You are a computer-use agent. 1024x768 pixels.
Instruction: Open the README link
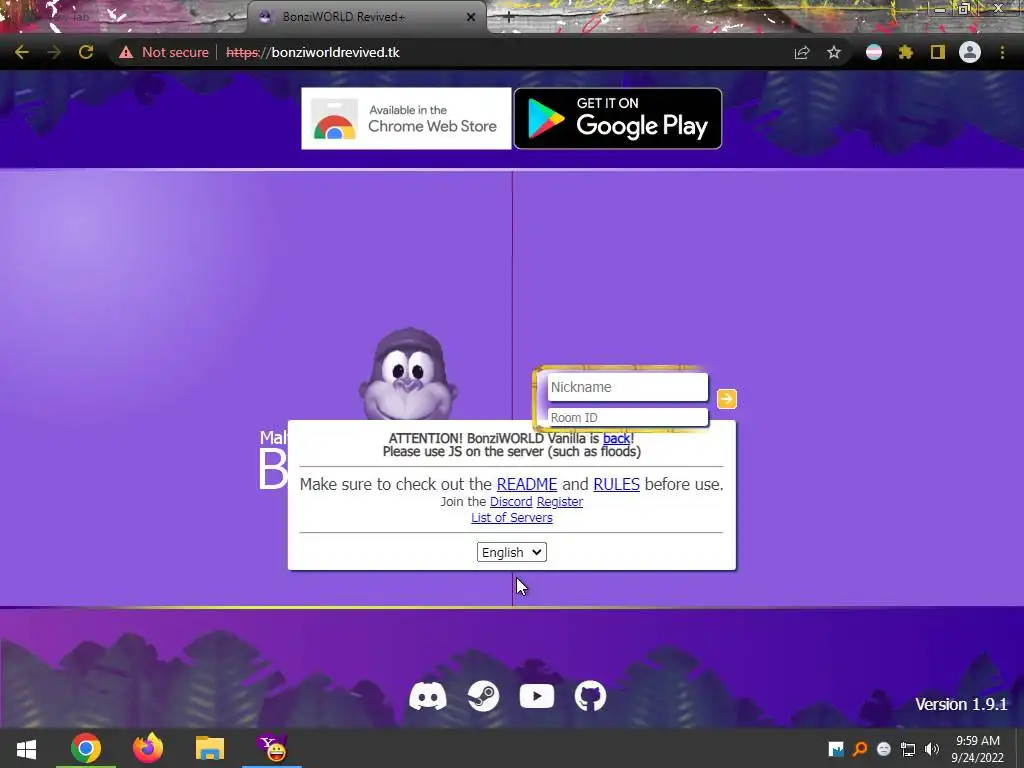(526, 484)
